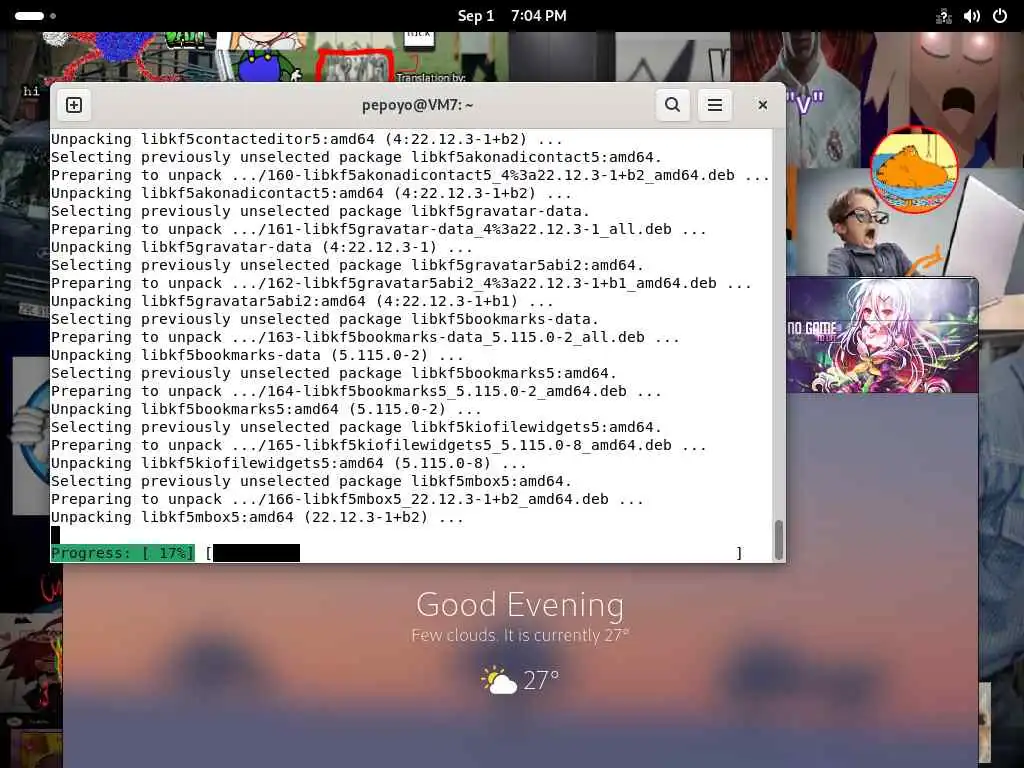Click line 'Unpacking libkf5gravatar5abi2:amd64'
1024x768 pixels.
pos(302,301)
